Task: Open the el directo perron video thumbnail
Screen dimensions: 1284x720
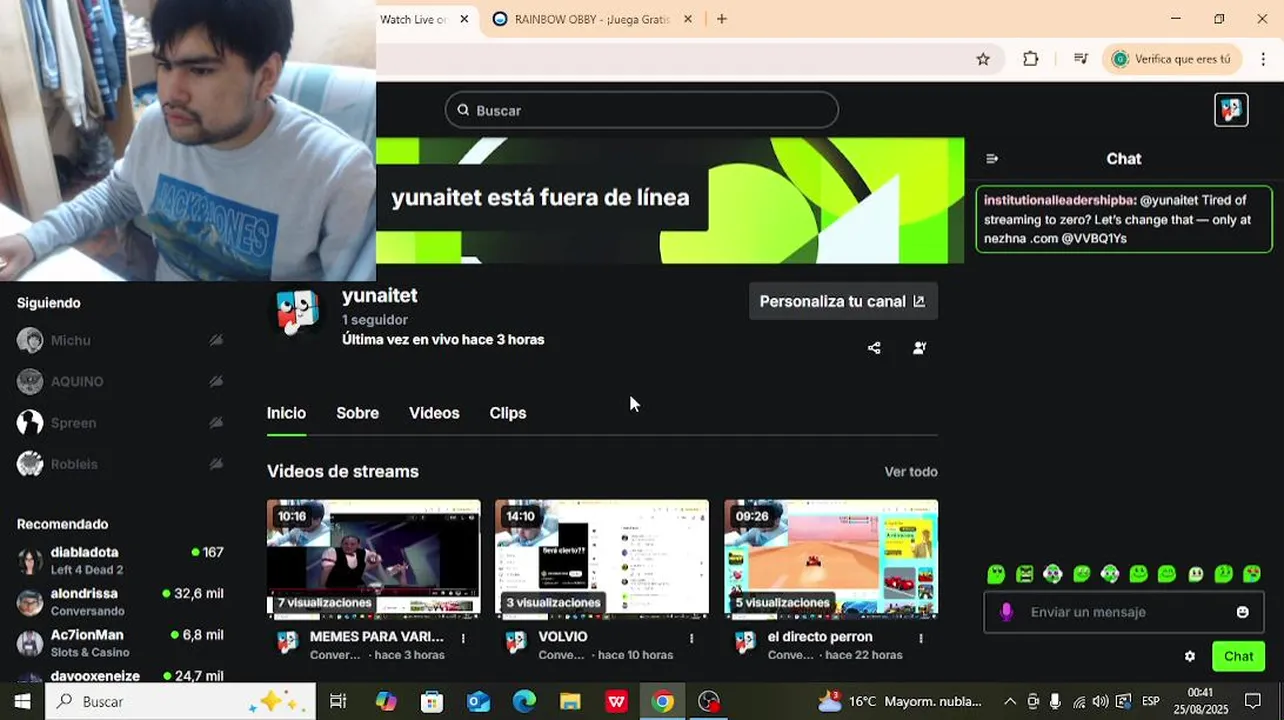Action: [831, 558]
